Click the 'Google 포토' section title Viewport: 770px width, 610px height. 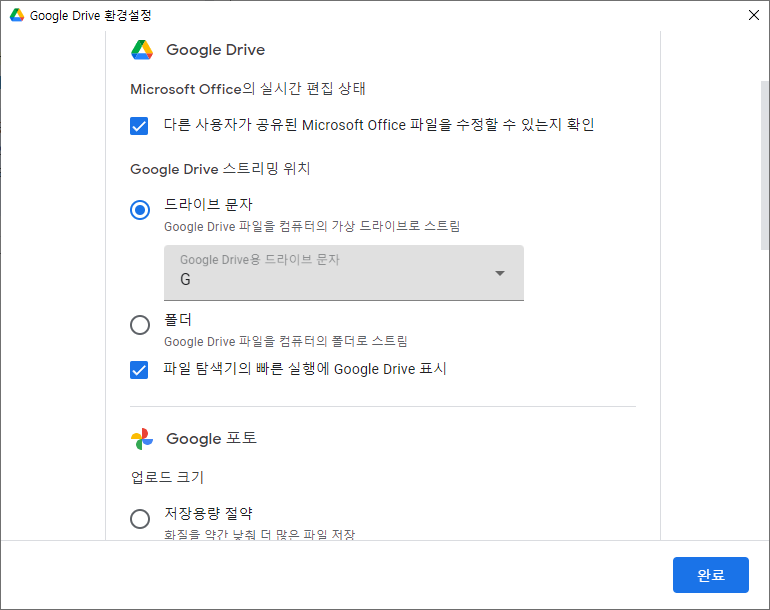click(x=211, y=438)
